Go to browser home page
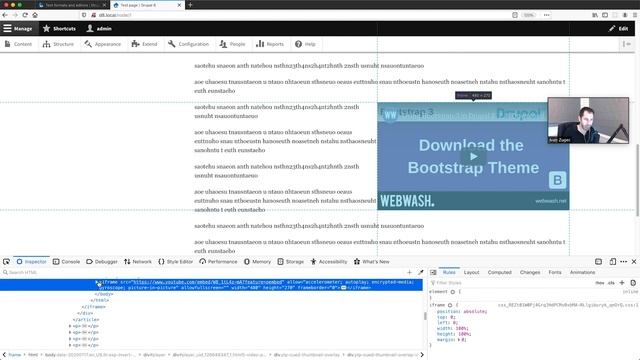The width and height of the screenshot is (640, 360). [x=35, y=15]
